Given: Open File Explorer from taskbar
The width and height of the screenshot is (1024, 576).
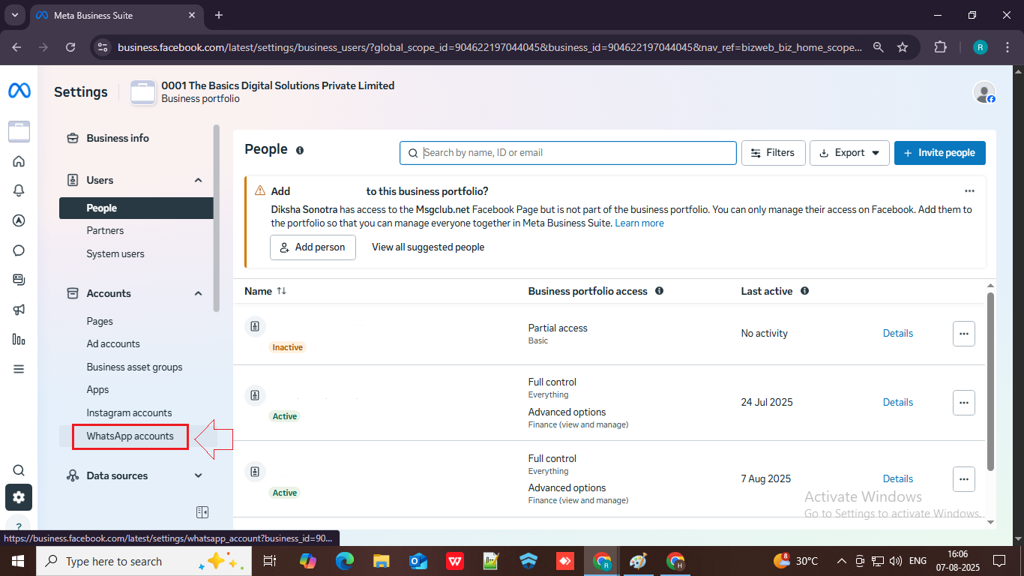Looking at the screenshot, I should coord(381,561).
